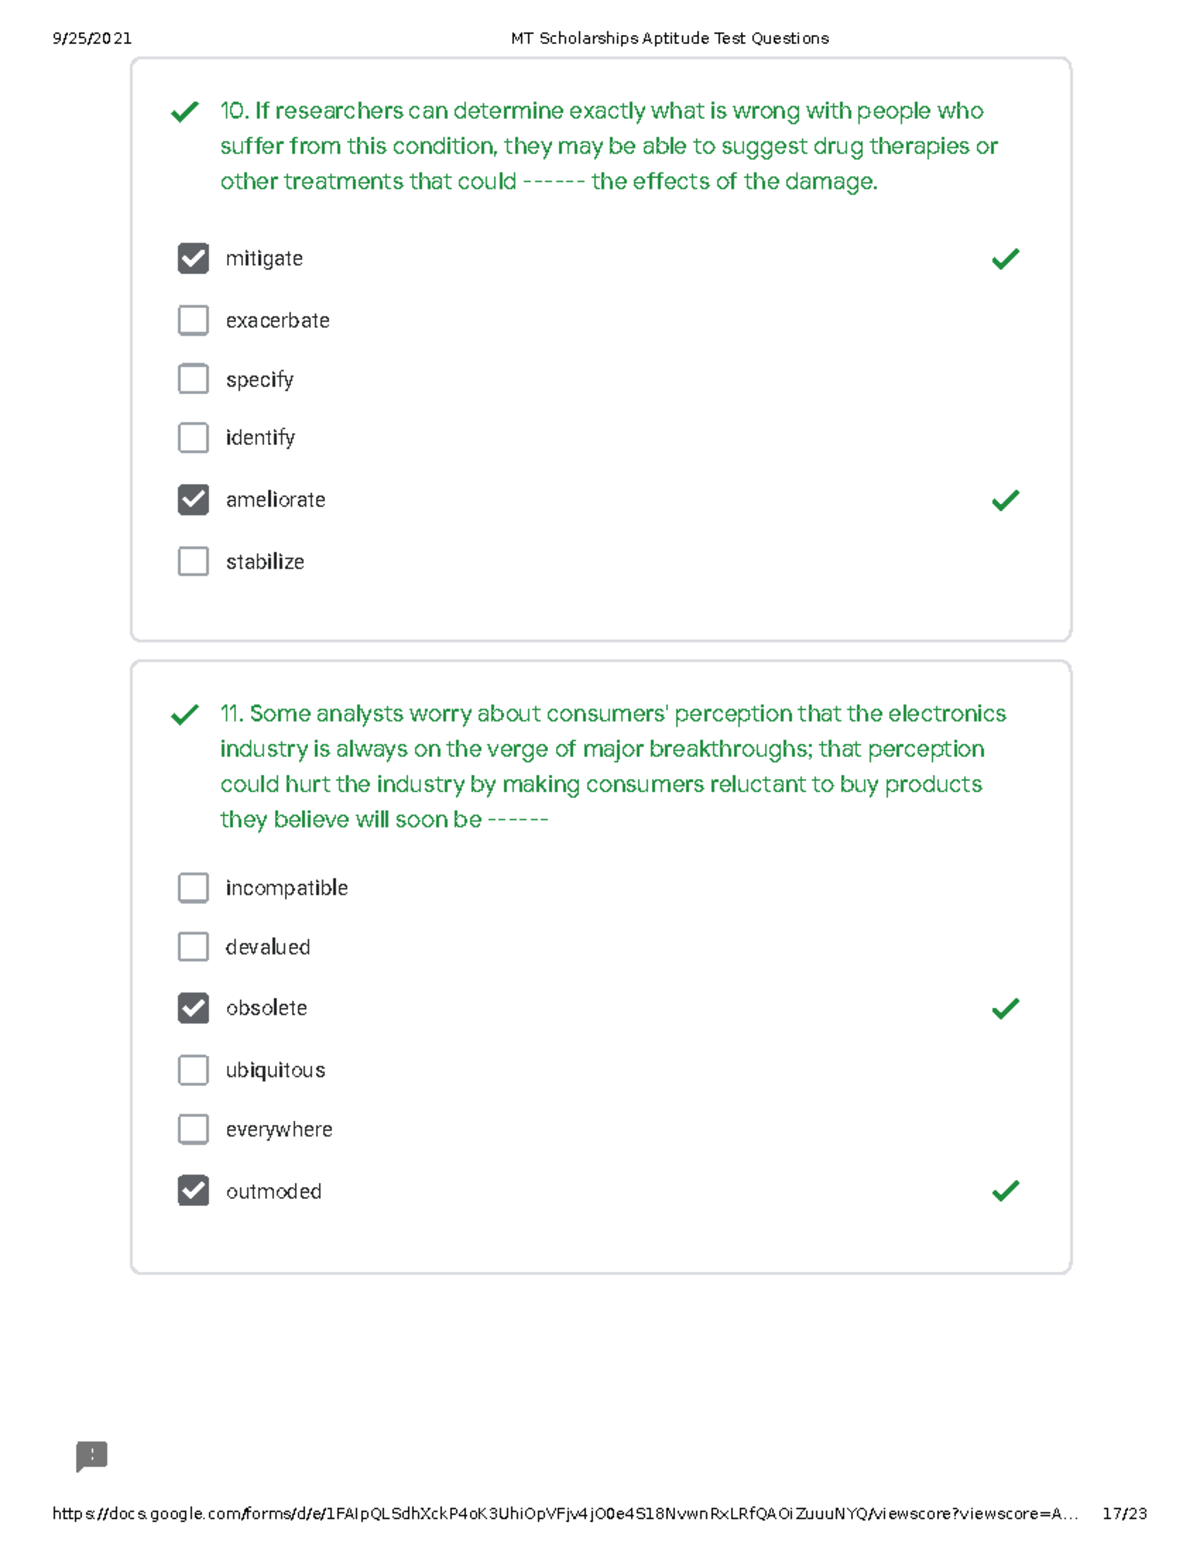
Task: Enable the devalued option
Action: (x=193, y=946)
